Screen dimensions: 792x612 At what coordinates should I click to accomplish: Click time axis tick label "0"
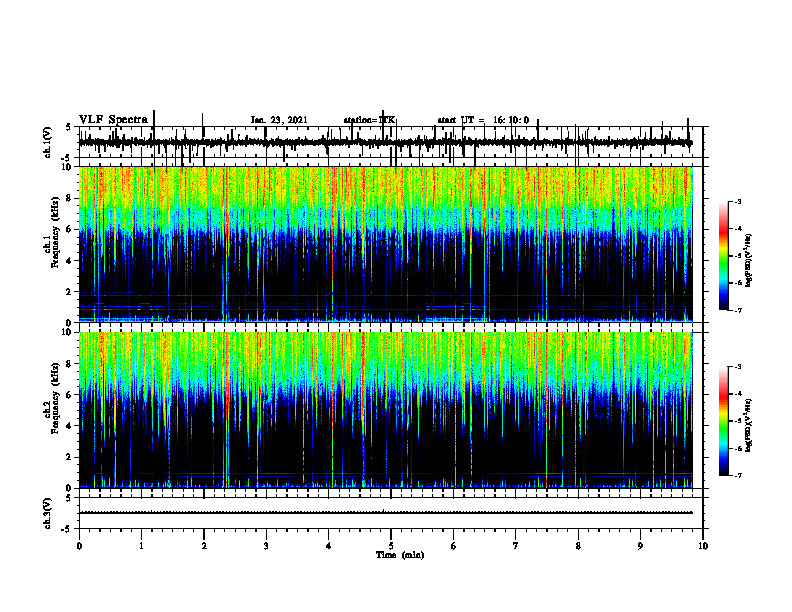(x=79, y=546)
